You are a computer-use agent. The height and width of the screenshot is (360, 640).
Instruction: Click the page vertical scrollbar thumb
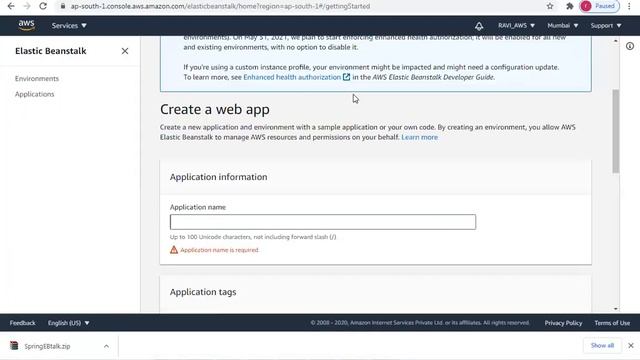click(616, 131)
